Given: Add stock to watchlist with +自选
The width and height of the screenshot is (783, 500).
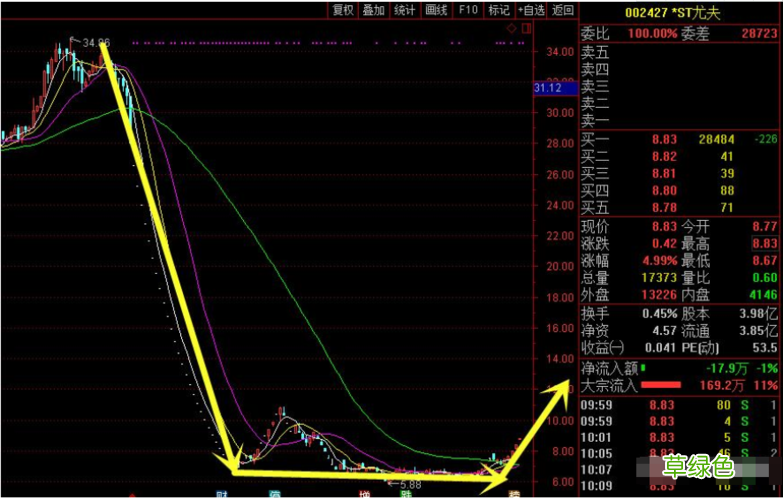Looking at the screenshot, I should [531, 10].
